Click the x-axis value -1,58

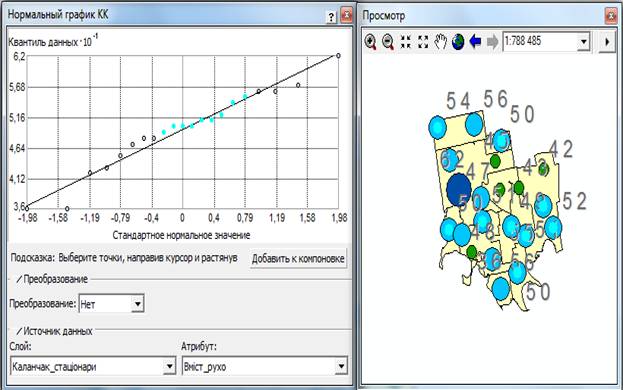pyautogui.click(x=58, y=218)
